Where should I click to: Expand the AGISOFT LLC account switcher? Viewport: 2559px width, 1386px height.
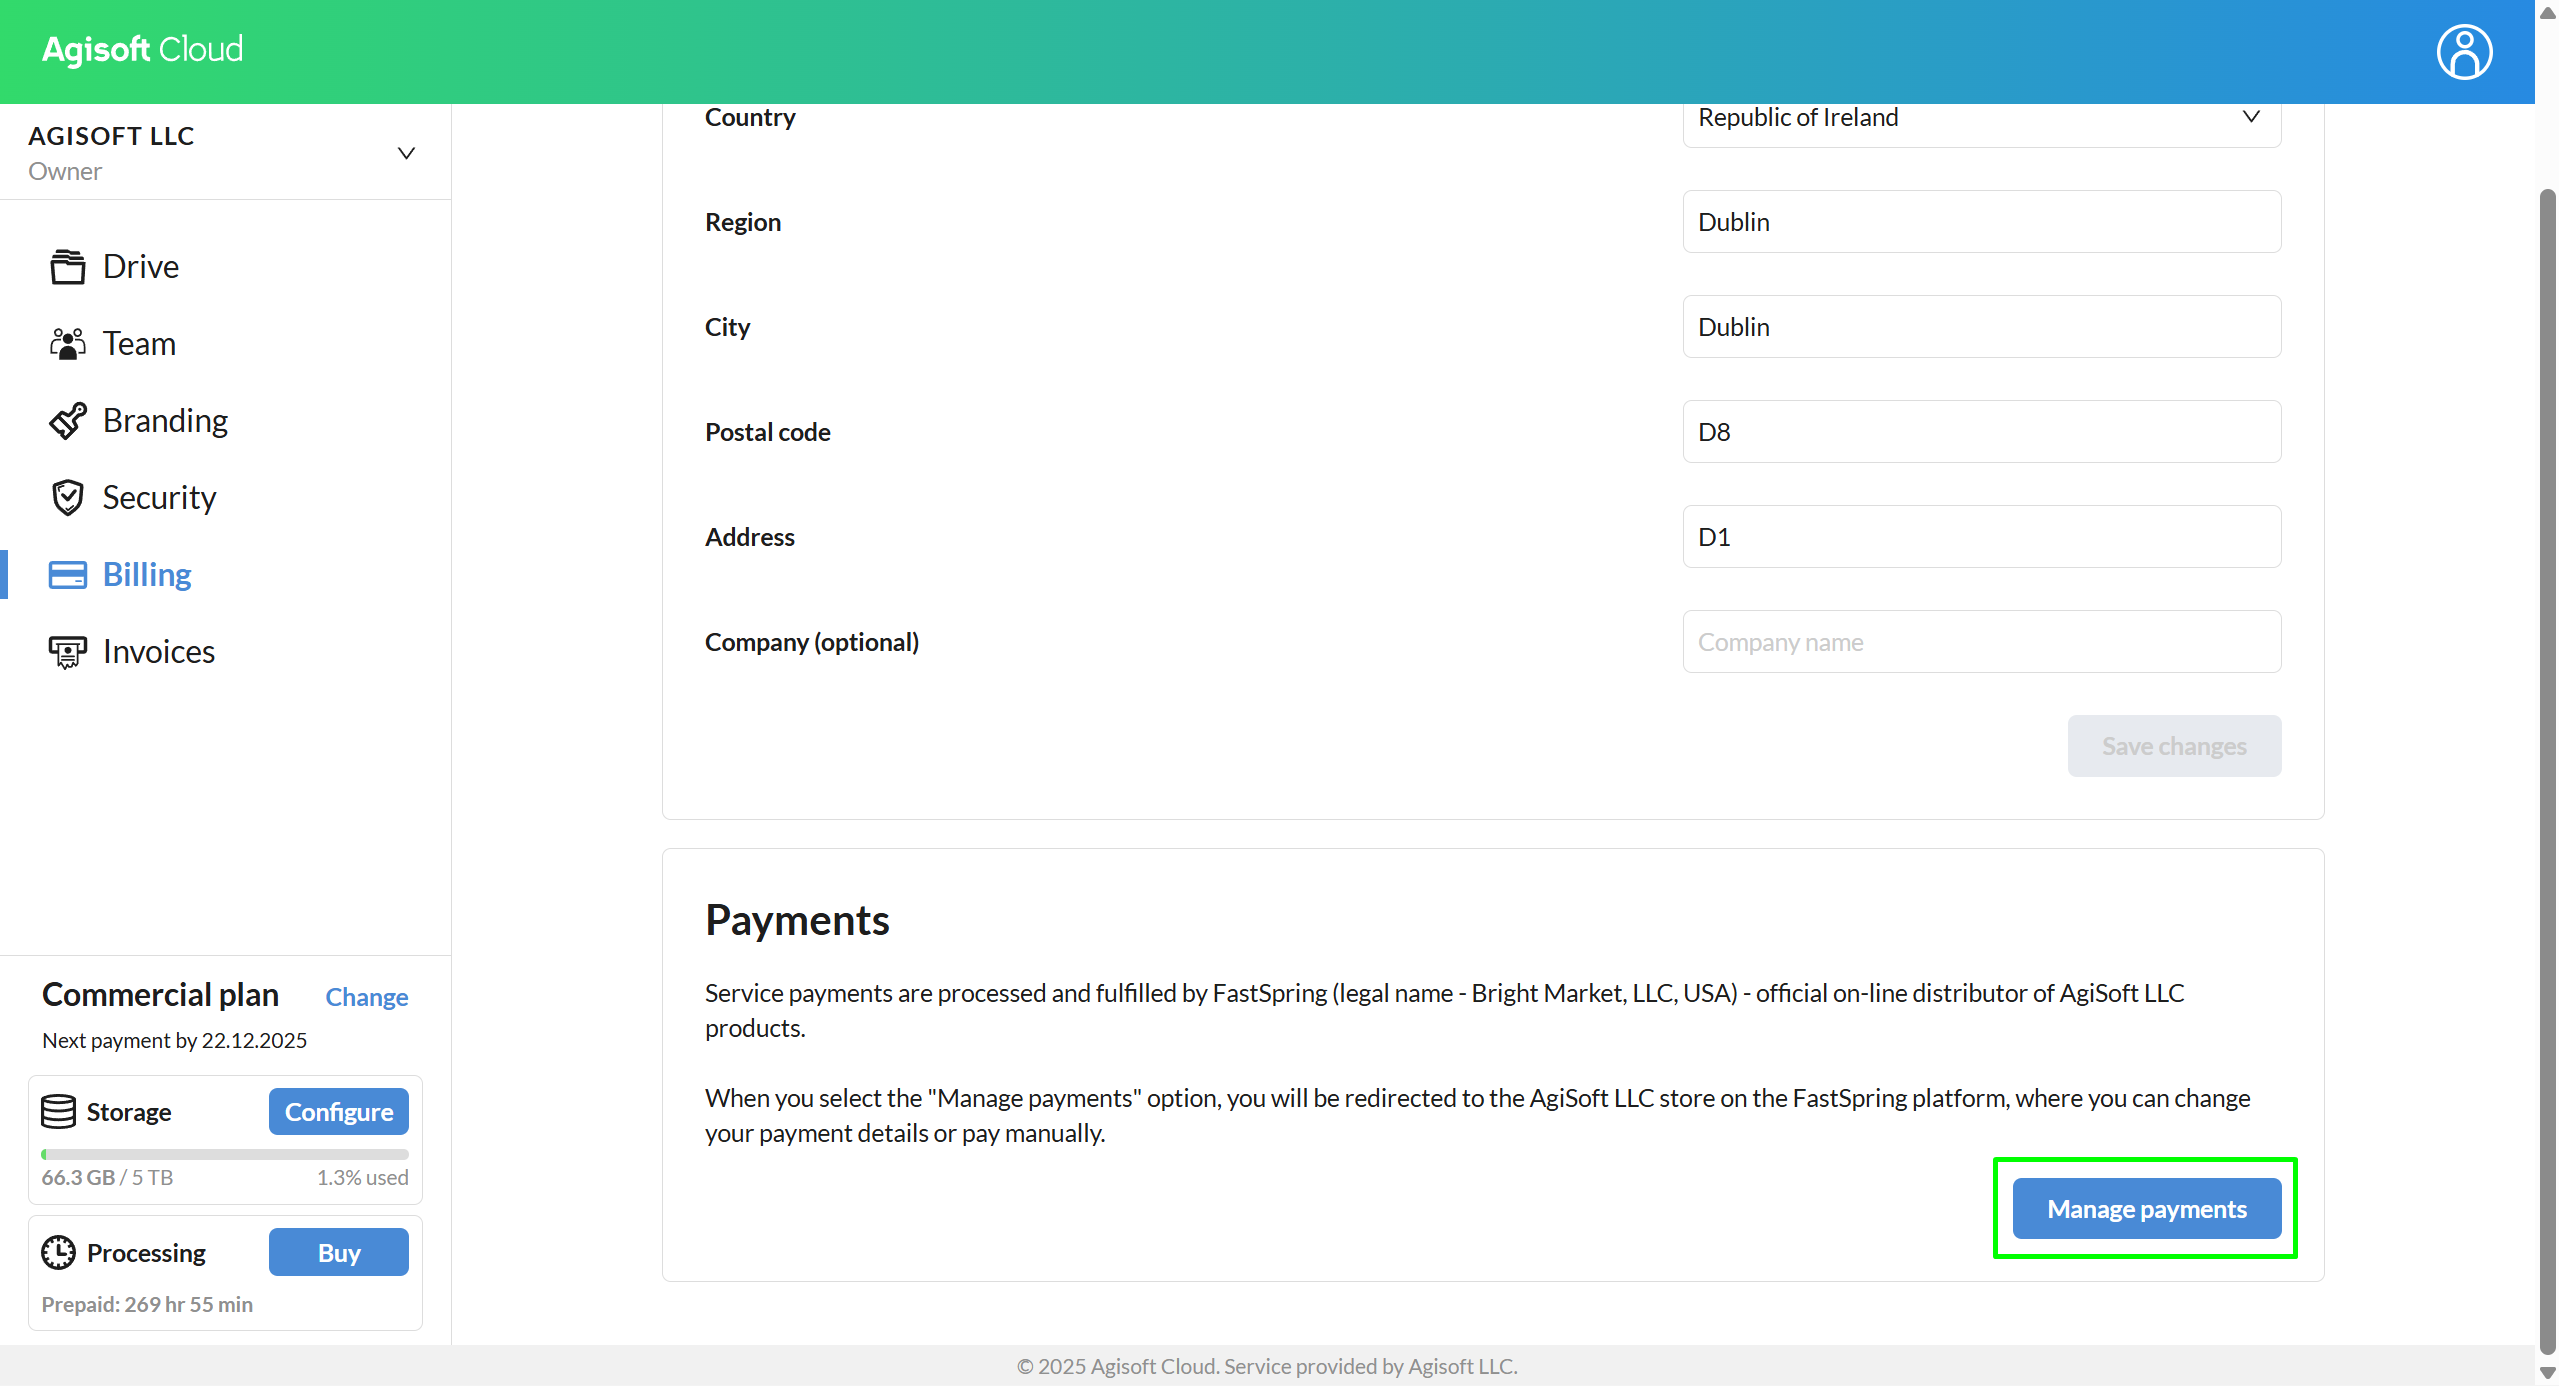click(x=405, y=153)
